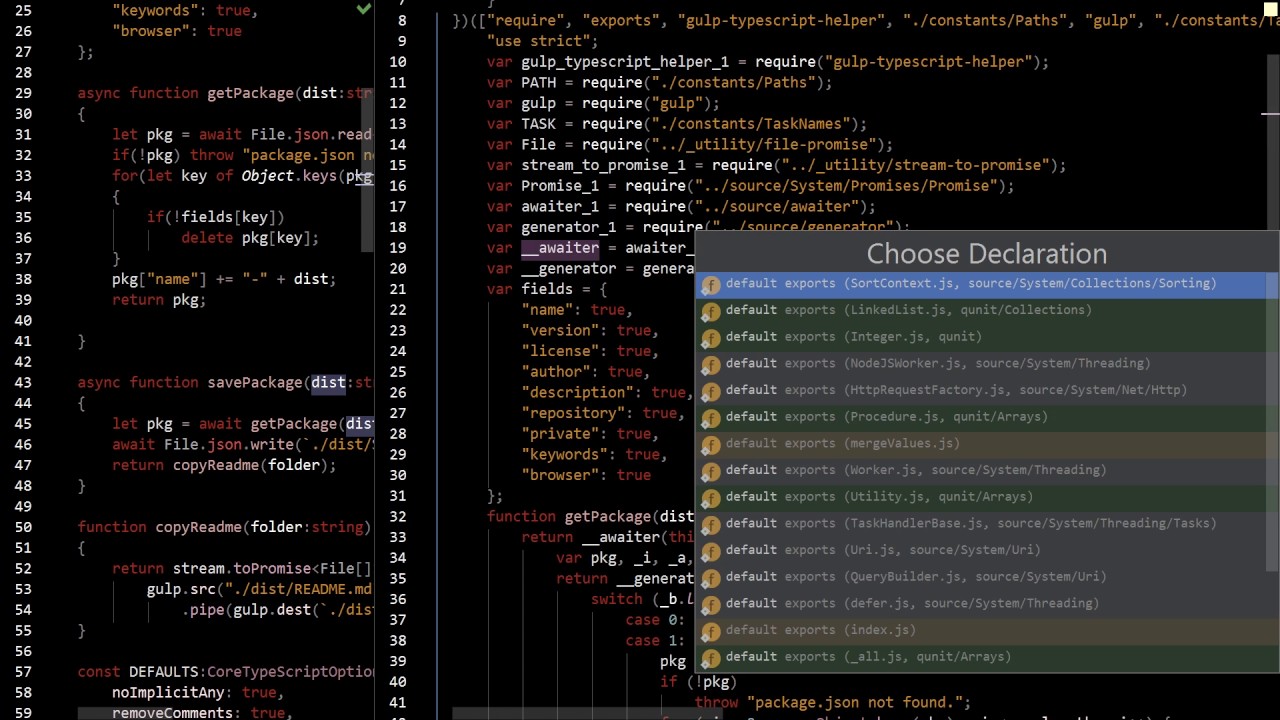Click return pkg statement on line 39
Viewport: 1280px width, 720px height.
[x=159, y=300]
